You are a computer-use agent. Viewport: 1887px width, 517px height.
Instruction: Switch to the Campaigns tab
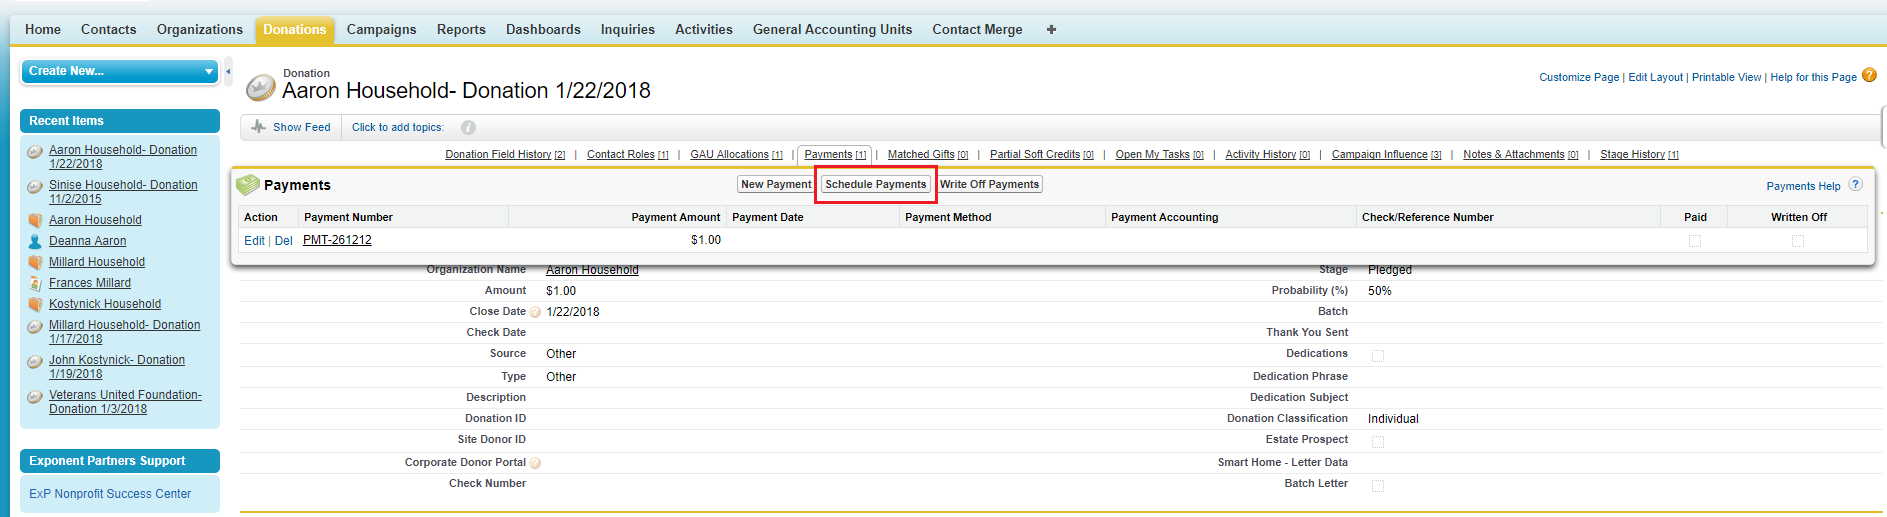click(381, 30)
